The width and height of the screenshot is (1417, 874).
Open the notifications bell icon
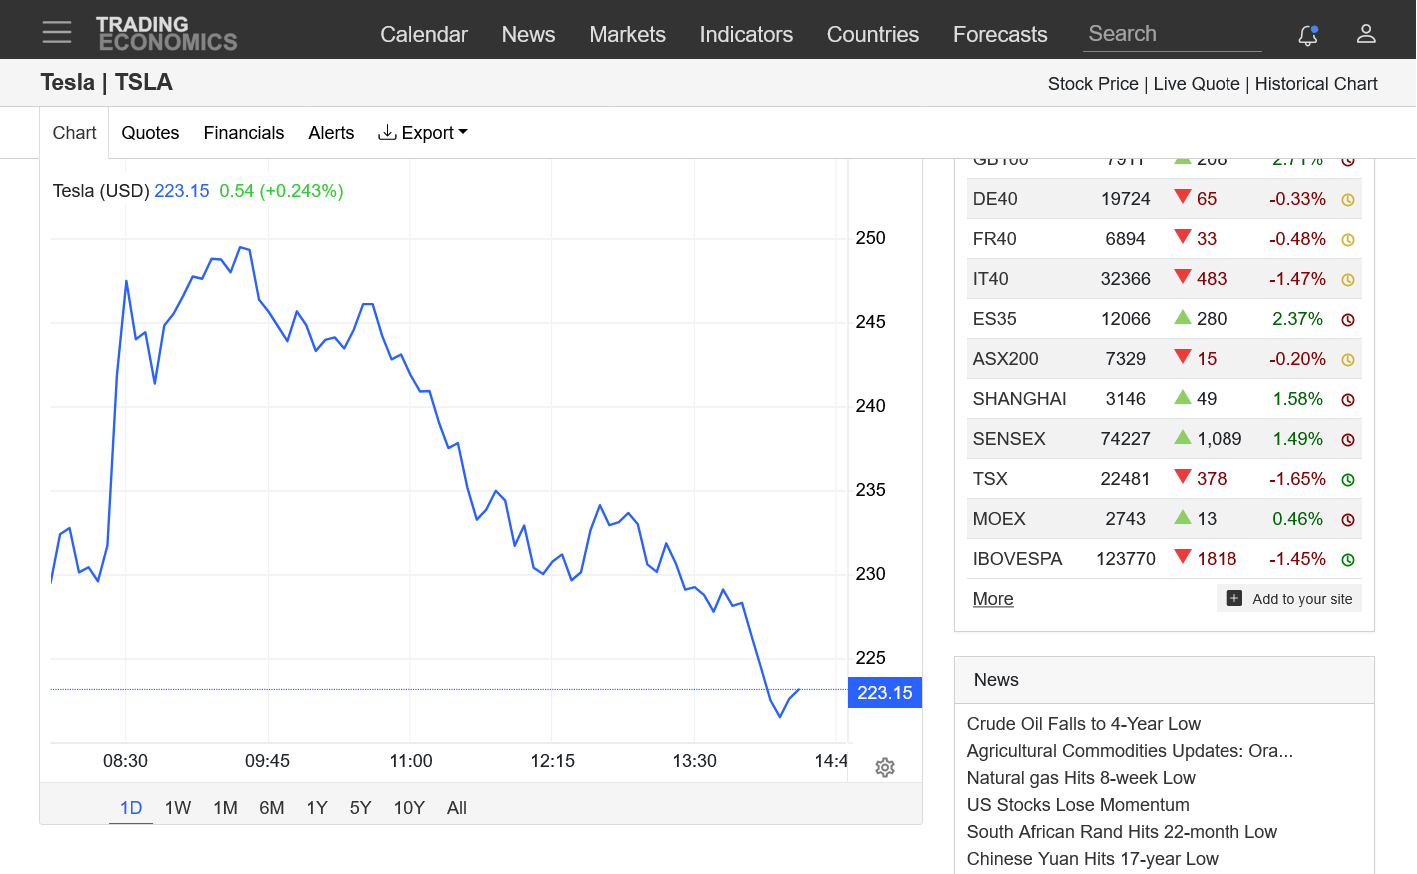click(x=1308, y=35)
